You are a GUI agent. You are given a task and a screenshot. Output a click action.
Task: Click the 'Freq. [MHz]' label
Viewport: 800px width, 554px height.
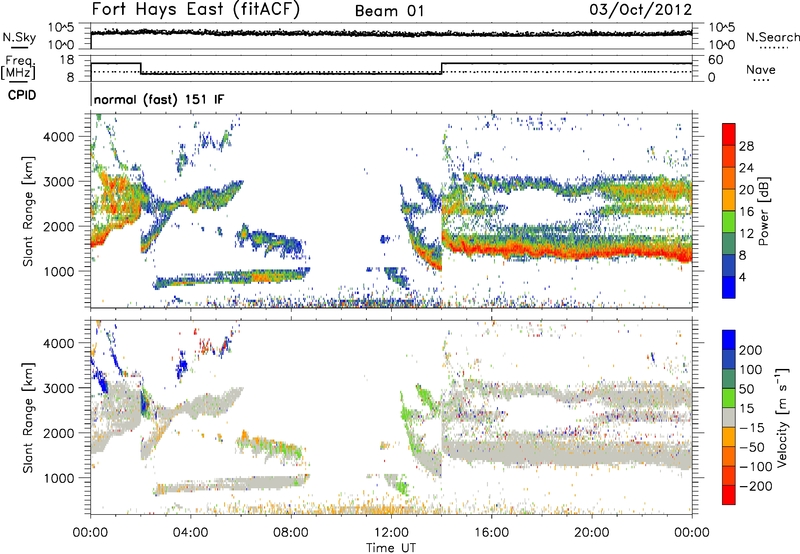pyautogui.click(x=18, y=67)
